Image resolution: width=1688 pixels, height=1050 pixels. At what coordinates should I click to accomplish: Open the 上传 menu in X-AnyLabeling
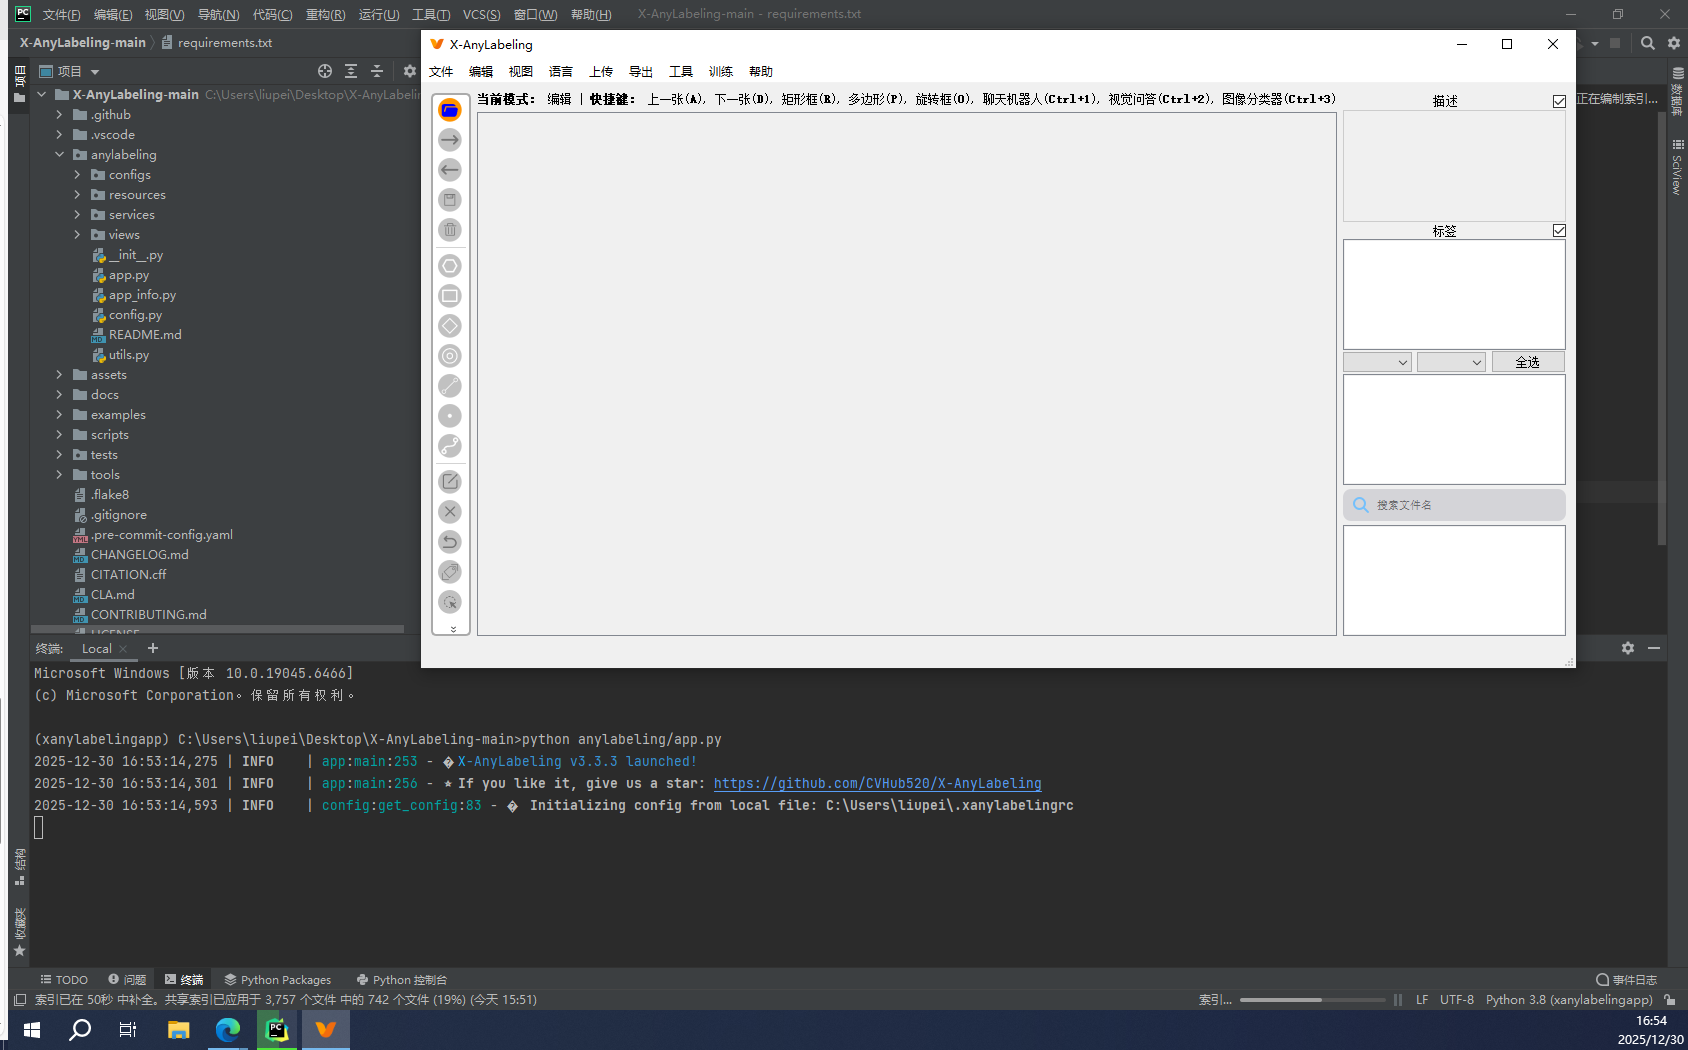pyautogui.click(x=601, y=72)
